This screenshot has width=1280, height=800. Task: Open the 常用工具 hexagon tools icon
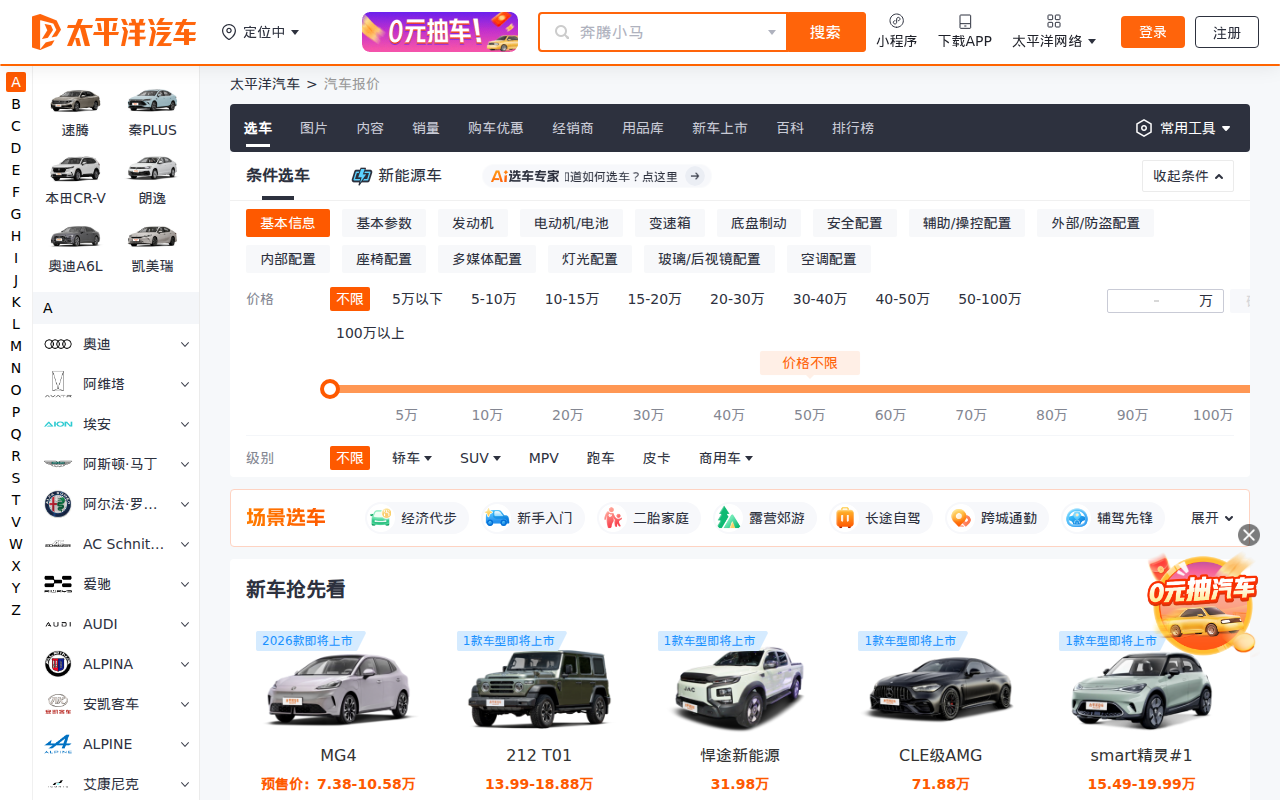1144,128
